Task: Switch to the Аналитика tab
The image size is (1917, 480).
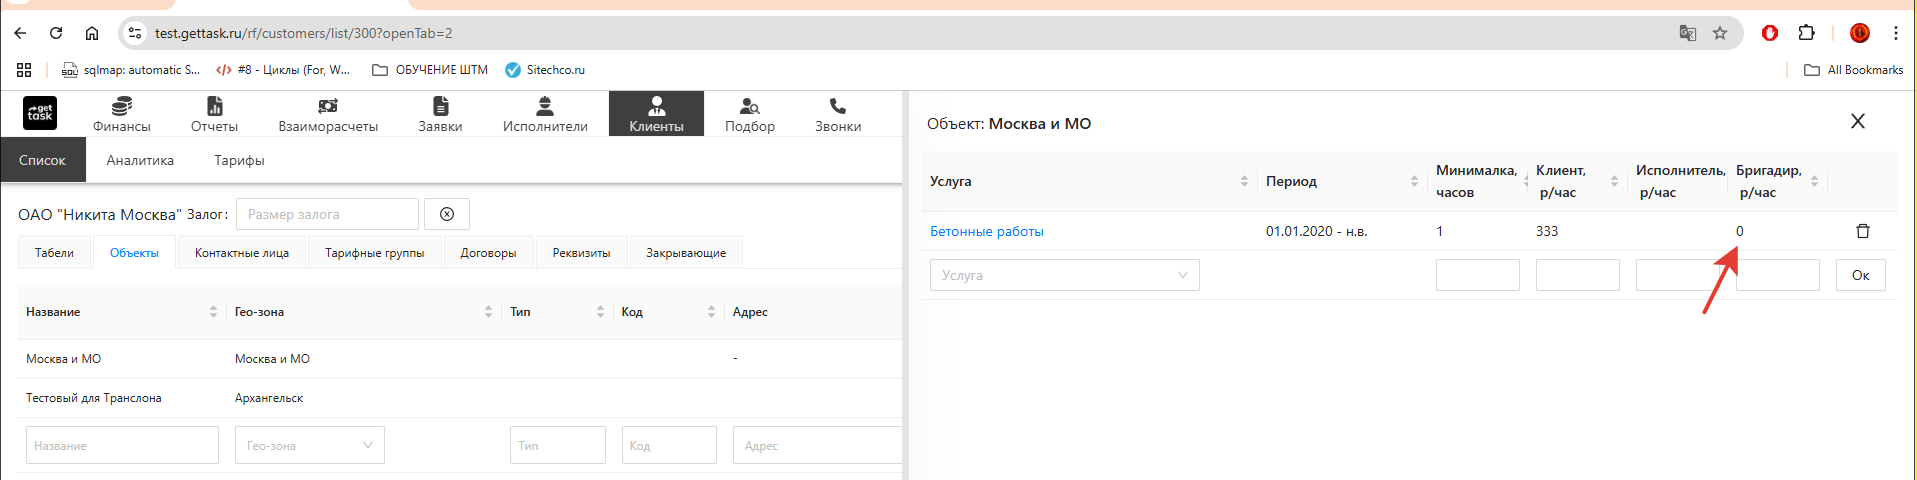Action: coord(140,160)
